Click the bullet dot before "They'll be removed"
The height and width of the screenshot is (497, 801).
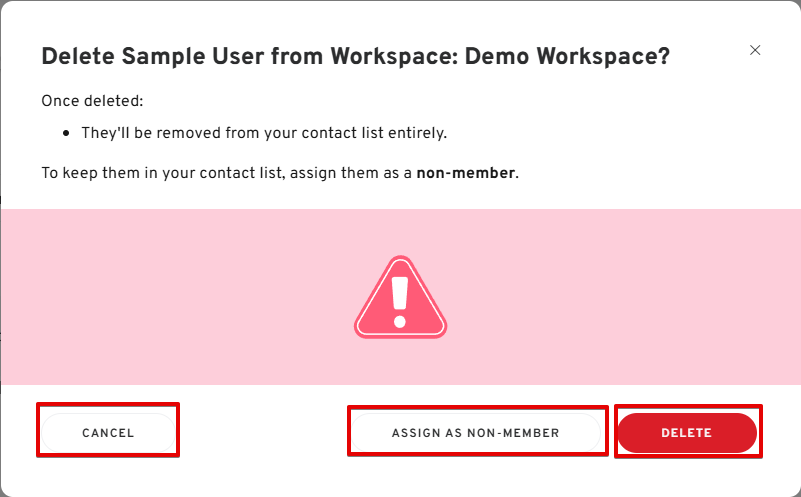coord(66,133)
